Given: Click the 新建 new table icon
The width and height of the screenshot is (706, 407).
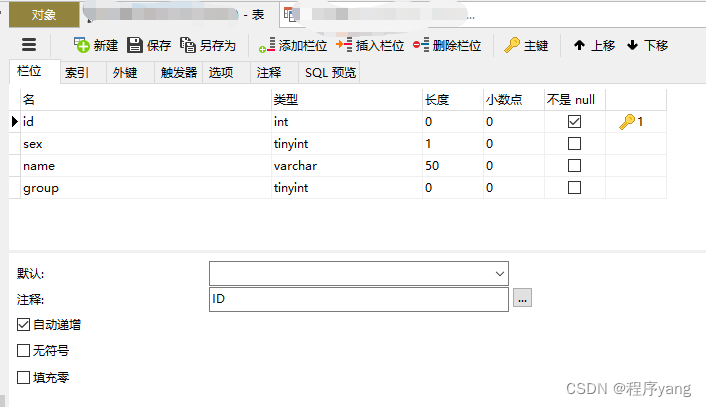Looking at the screenshot, I should pos(81,45).
